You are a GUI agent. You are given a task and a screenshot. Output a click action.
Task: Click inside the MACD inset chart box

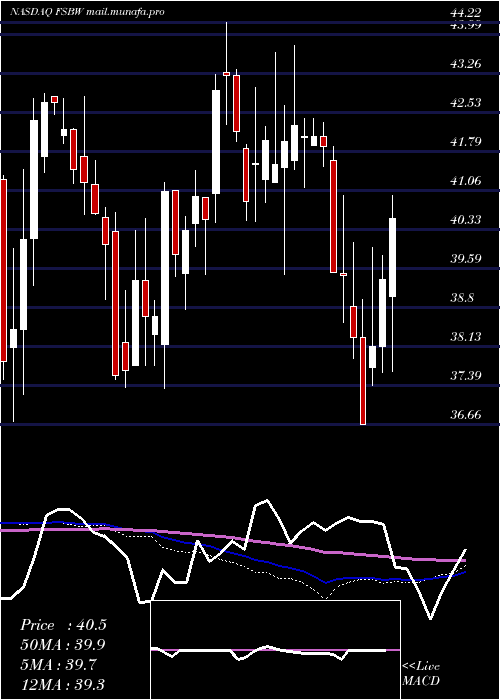click(x=275, y=650)
